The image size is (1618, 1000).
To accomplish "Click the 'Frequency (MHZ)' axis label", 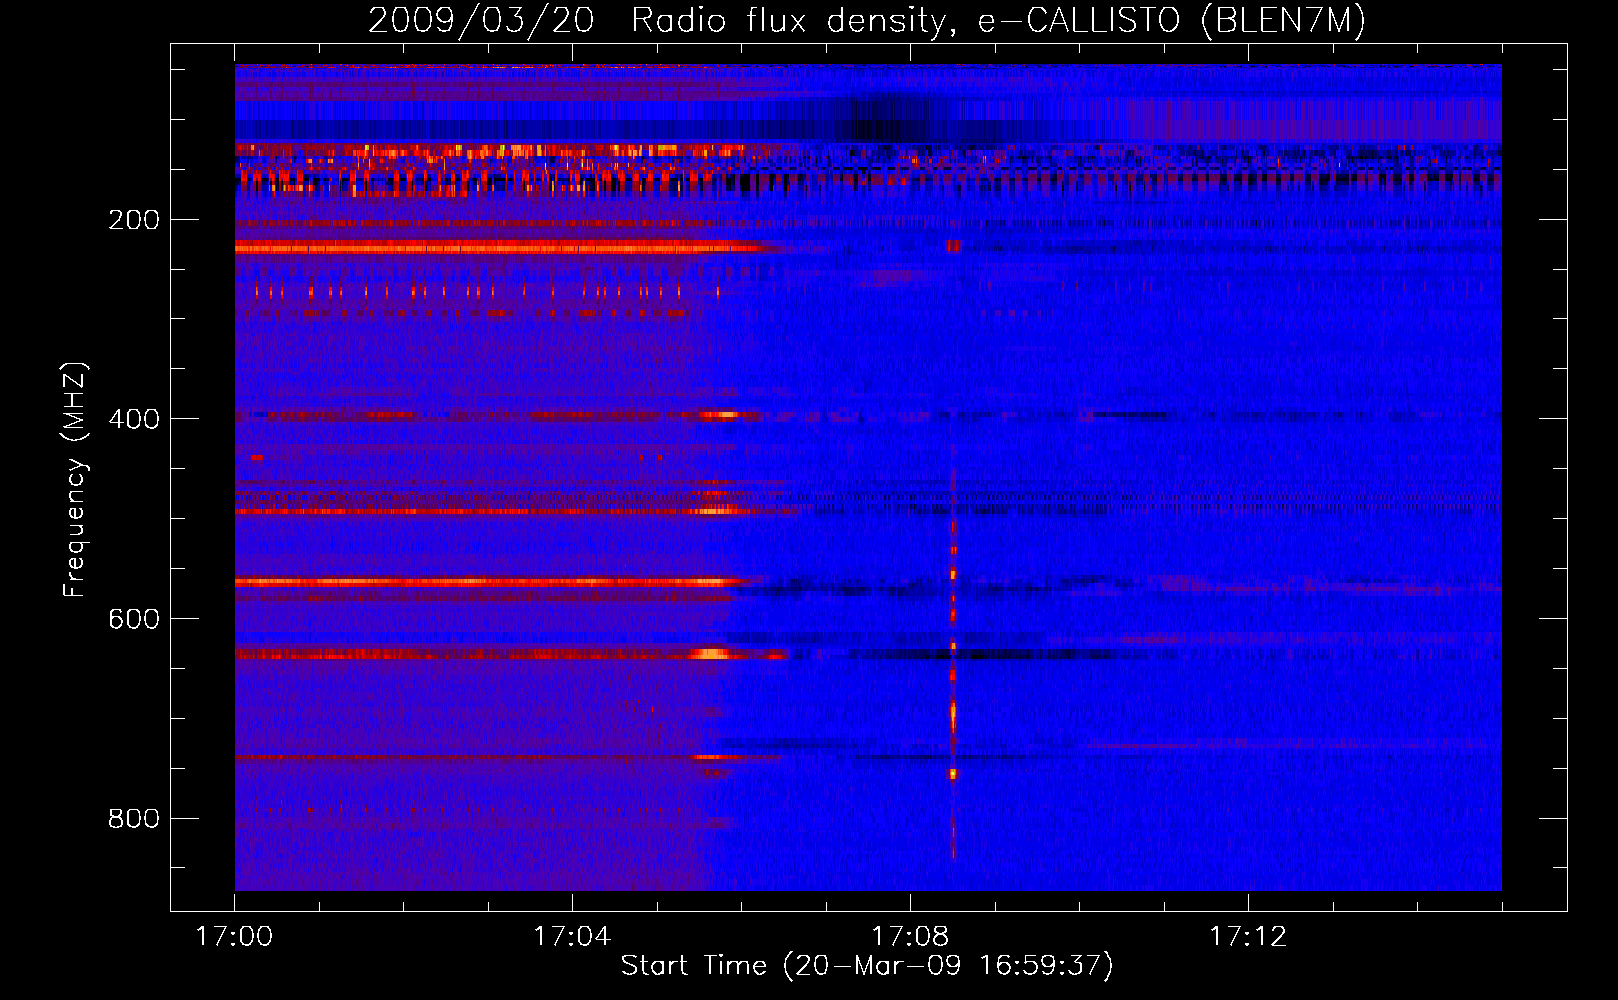I will tap(75, 479).
